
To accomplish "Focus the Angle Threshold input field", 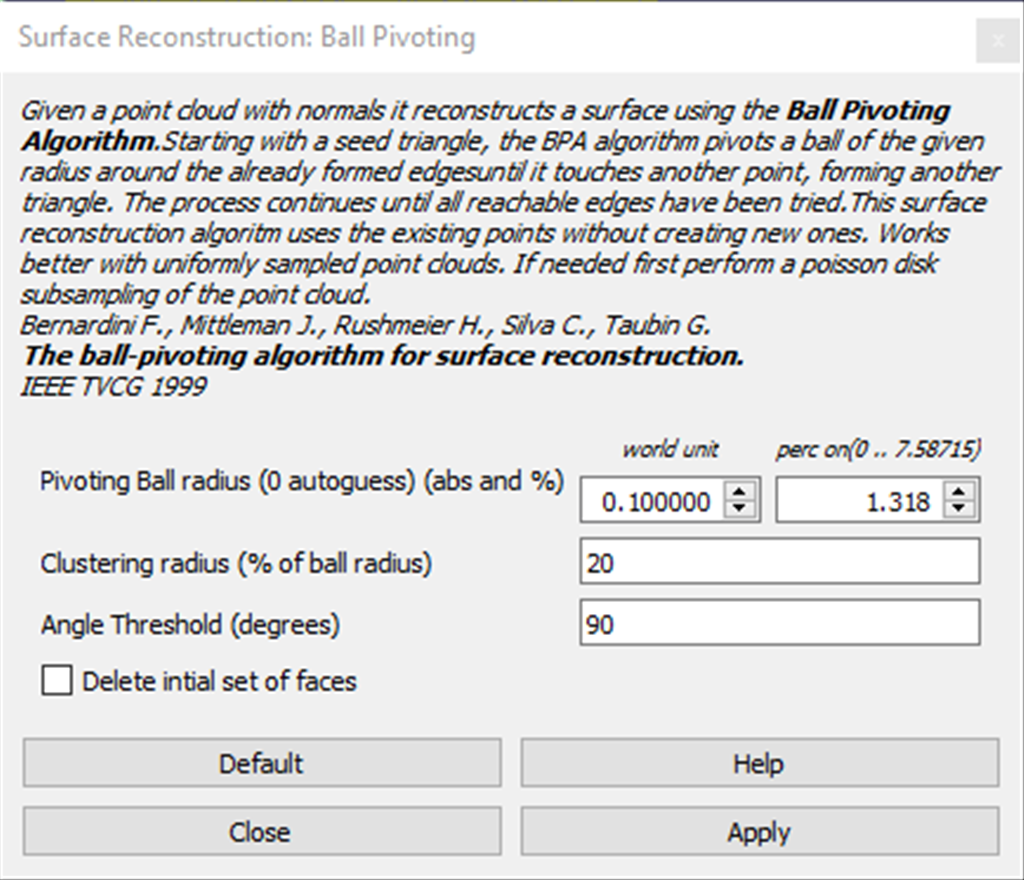I will [780, 625].
